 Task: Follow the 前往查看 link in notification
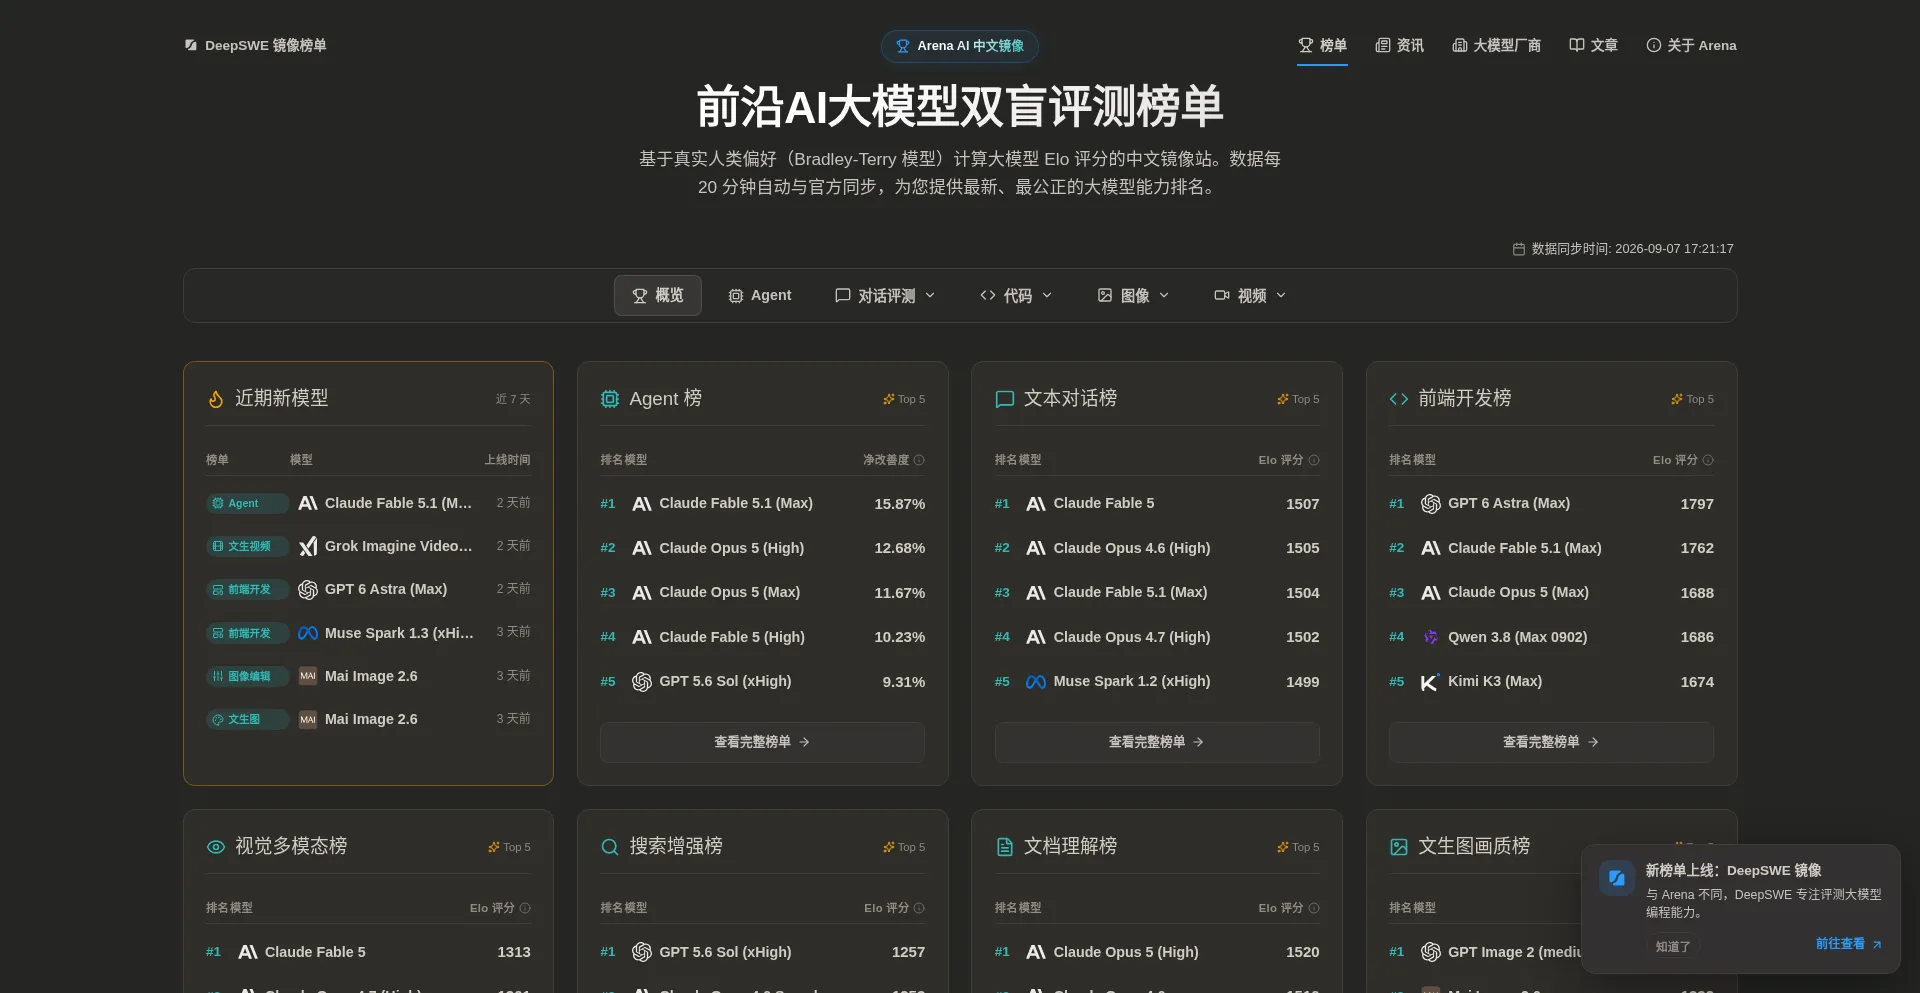pyautogui.click(x=1848, y=944)
